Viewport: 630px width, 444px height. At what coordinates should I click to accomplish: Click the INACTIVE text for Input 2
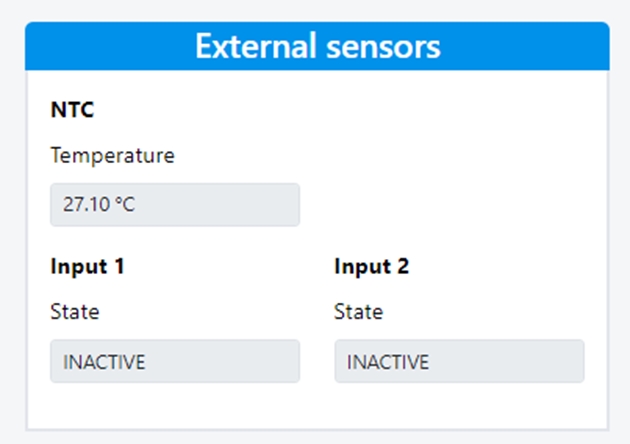pyautogui.click(x=388, y=362)
